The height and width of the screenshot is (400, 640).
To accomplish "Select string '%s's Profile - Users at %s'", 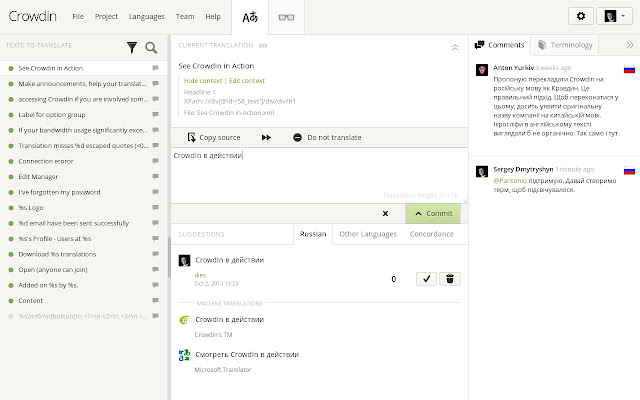I will [84, 239].
